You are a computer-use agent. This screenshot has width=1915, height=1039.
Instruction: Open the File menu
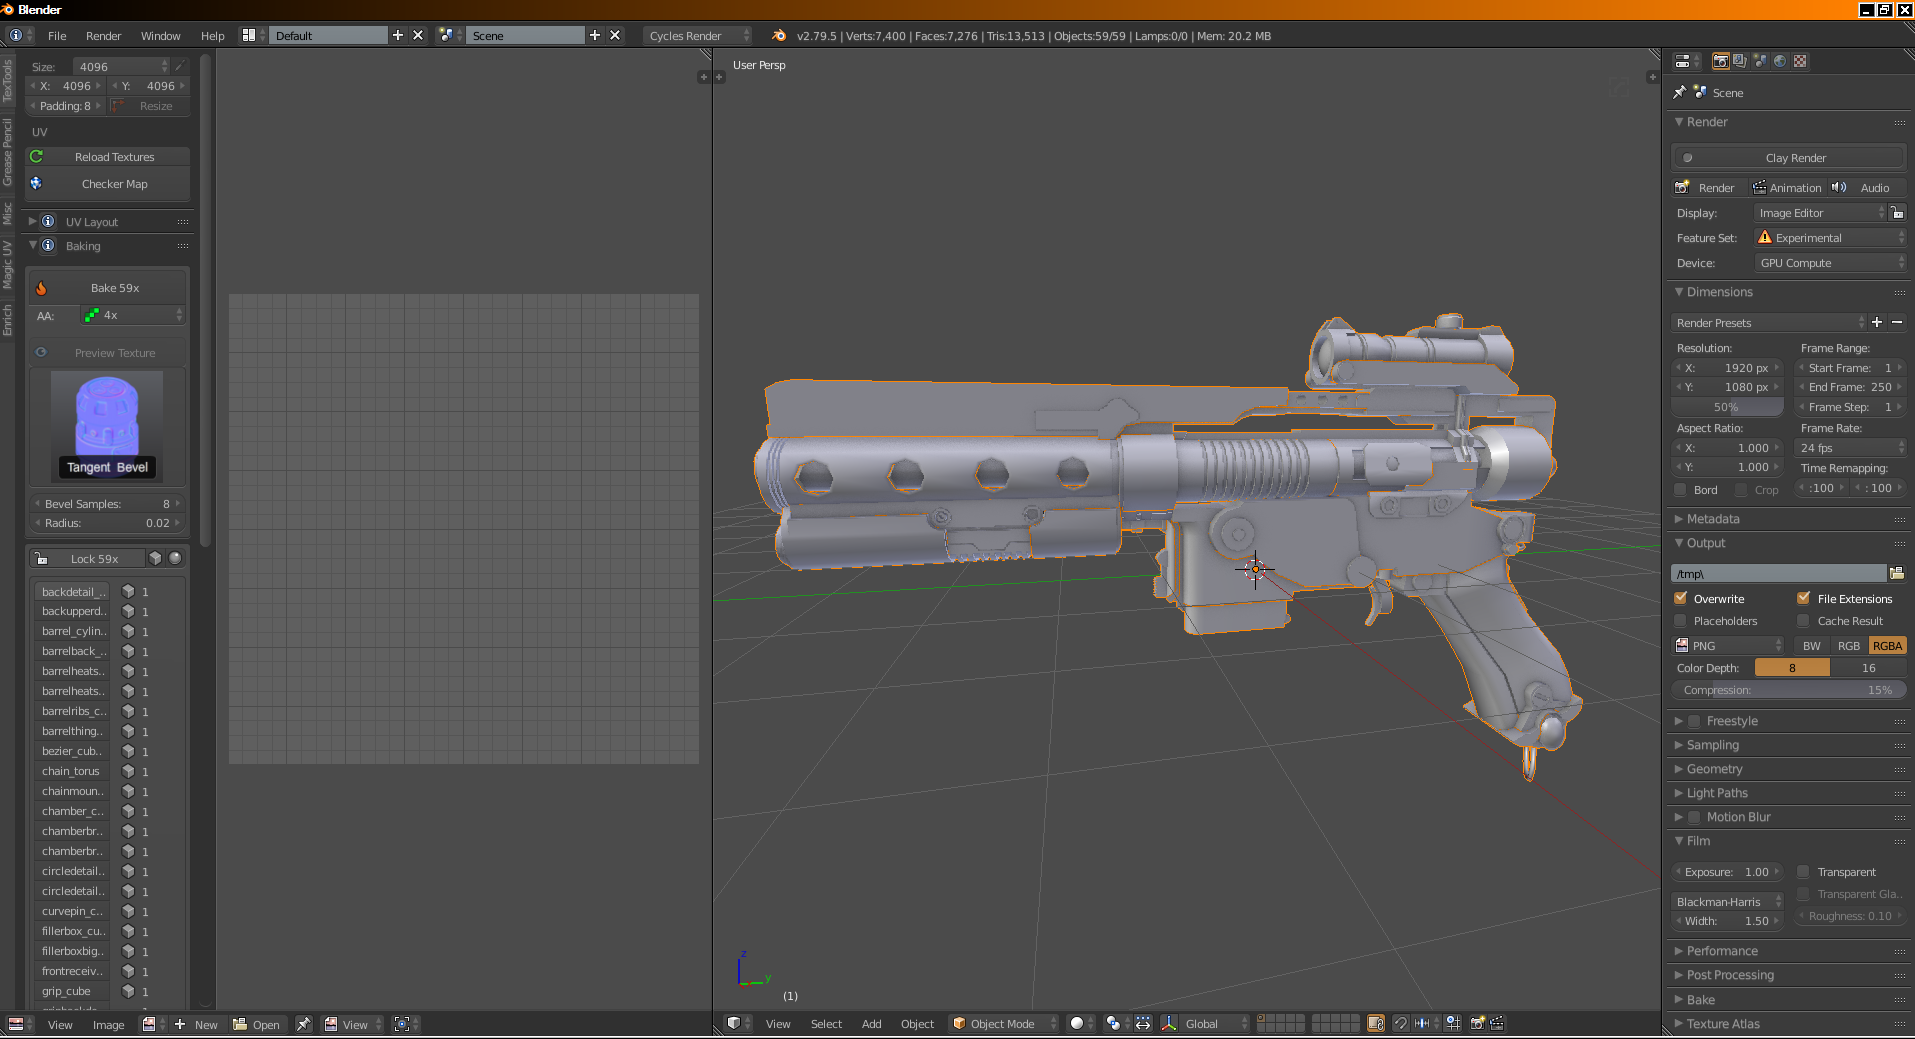pos(57,35)
